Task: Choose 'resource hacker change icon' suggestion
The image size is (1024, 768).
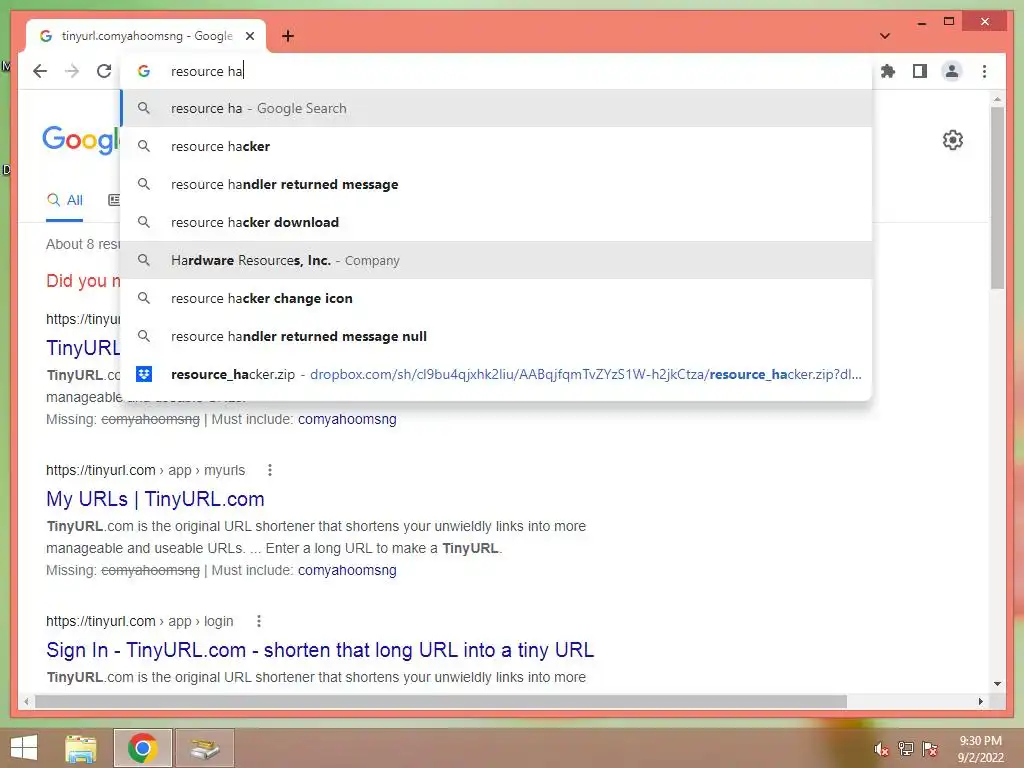Action: (496, 298)
